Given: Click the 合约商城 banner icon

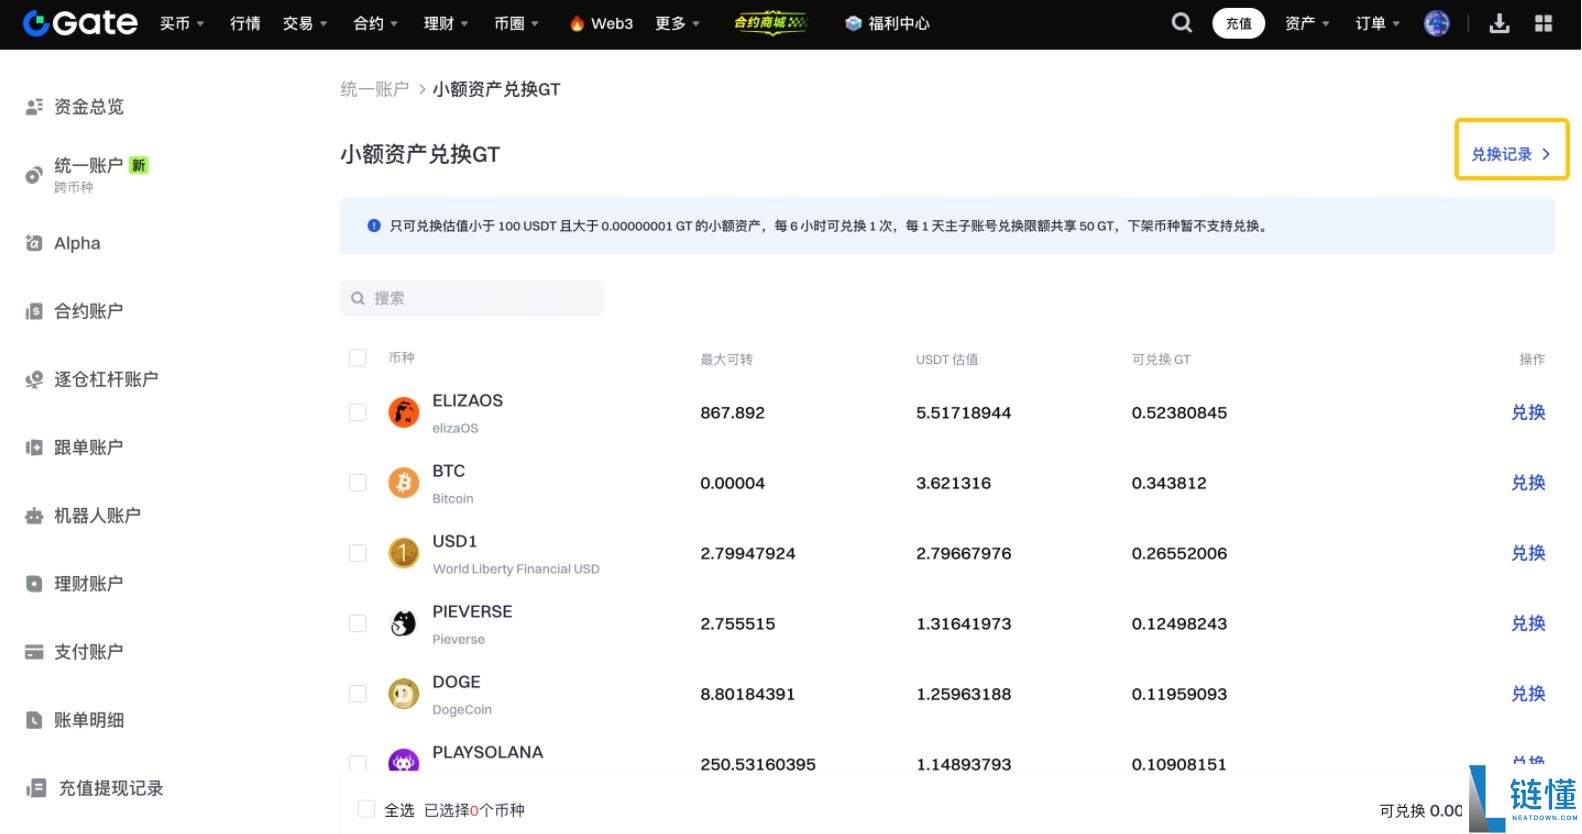Looking at the screenshot, I should coord(771,22).
